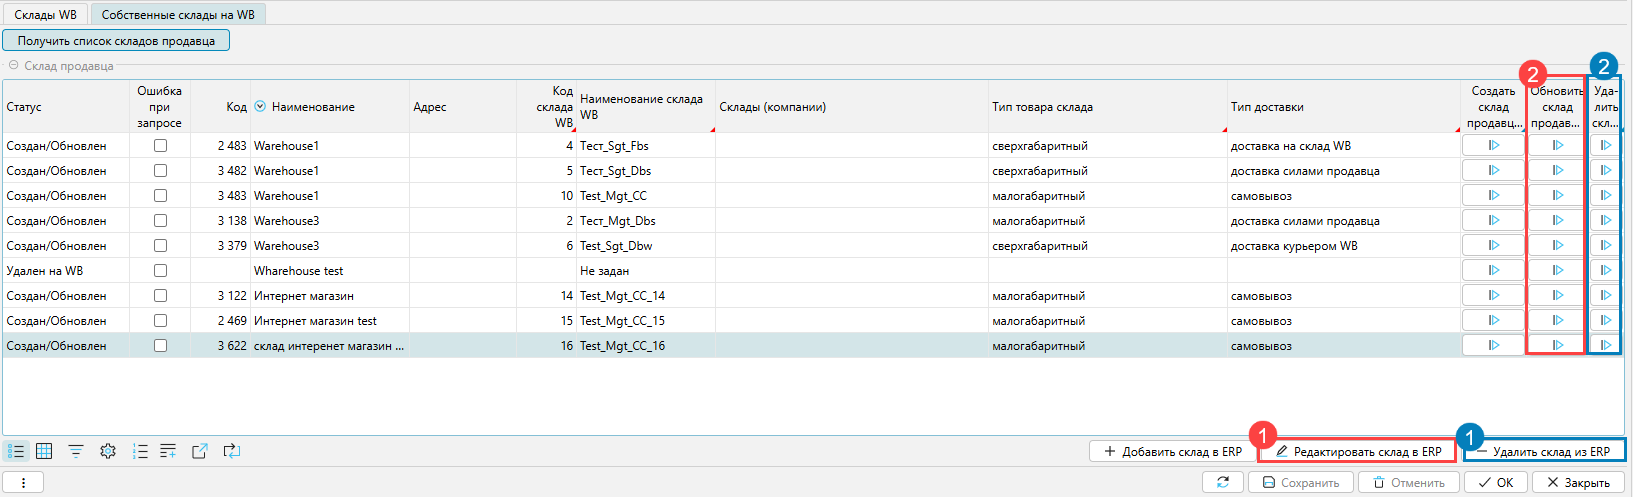Run create seller warehouse for Wharehouse test row
This screenshot has height=497, width=1633.
click(x=1494, y=270)
